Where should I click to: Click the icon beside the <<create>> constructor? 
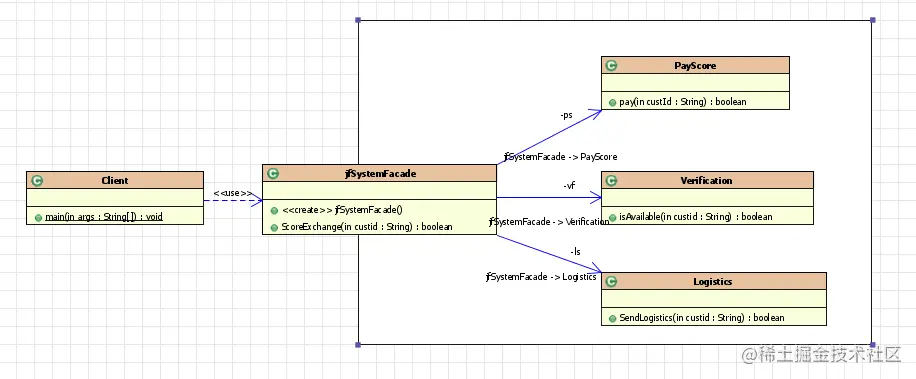pos(274,210)
